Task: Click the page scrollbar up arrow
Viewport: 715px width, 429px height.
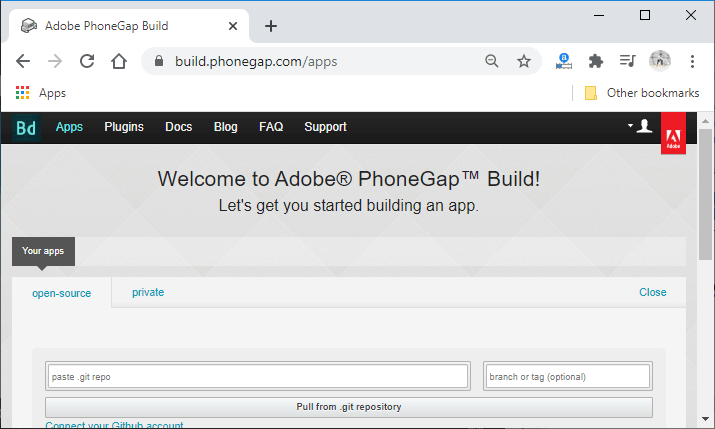Action: click(x=705, y=121)
